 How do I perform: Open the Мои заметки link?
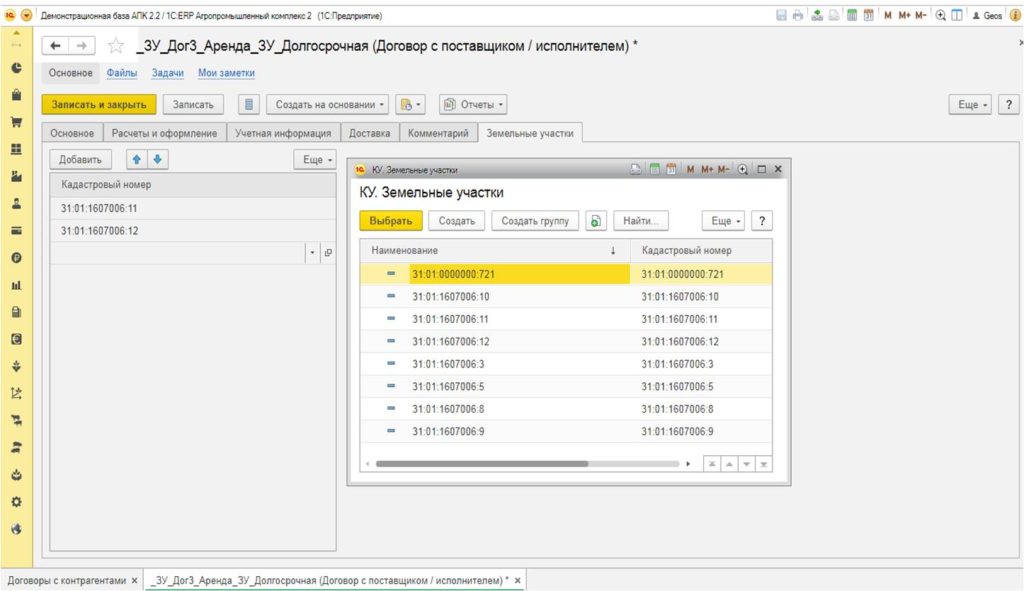[x=226, y=72]
